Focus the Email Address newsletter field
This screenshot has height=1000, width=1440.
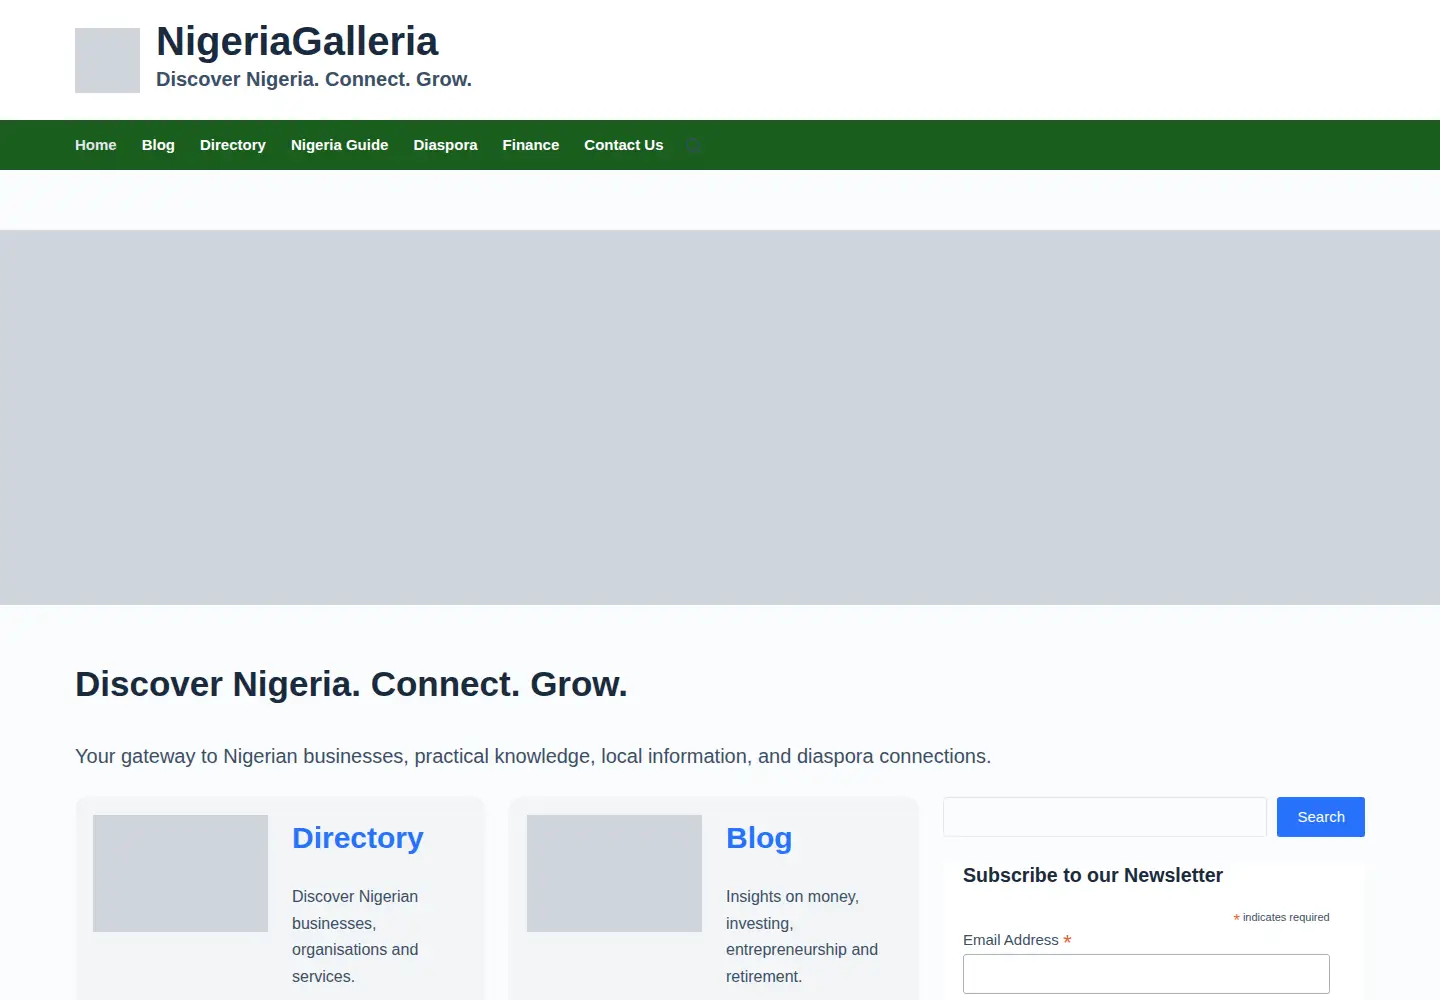coord(1146,974)
